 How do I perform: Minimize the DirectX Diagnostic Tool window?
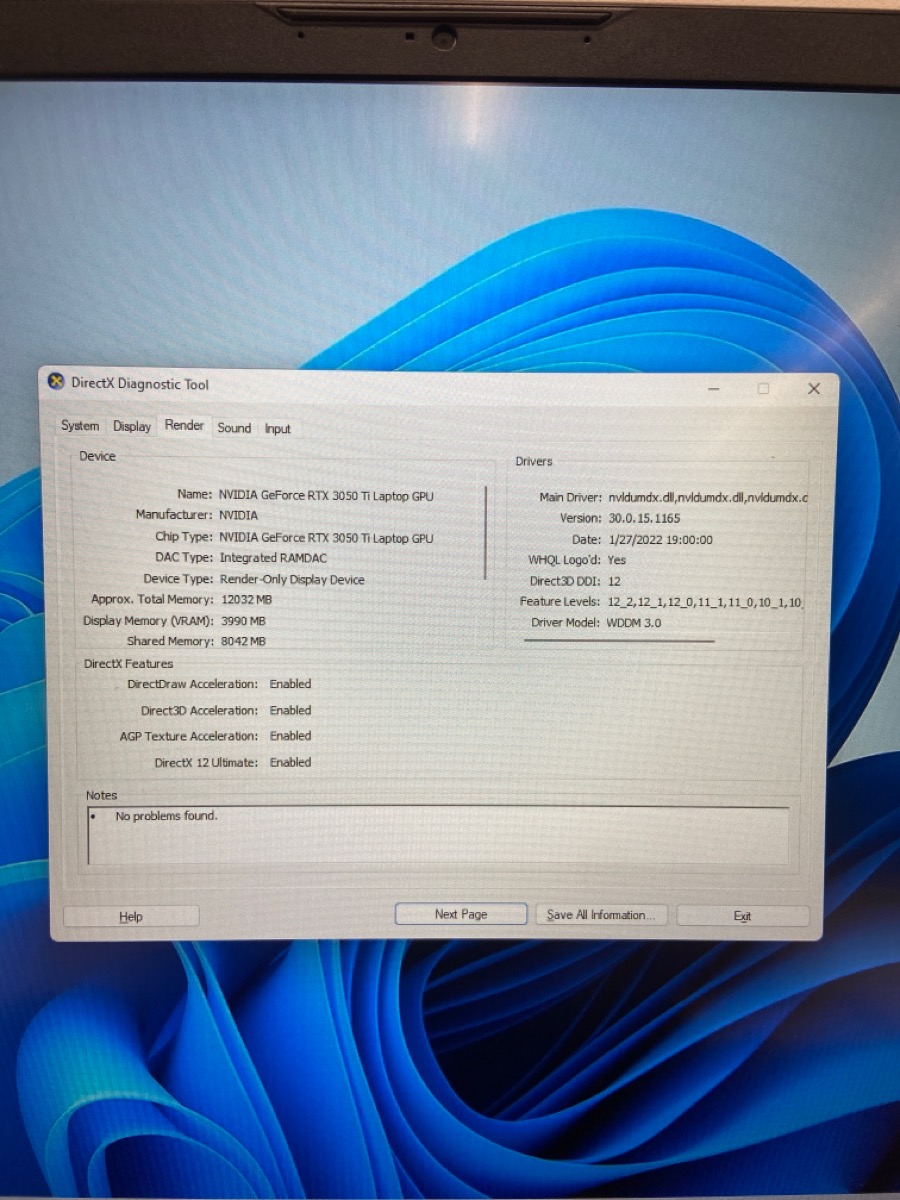pos(714,389)
